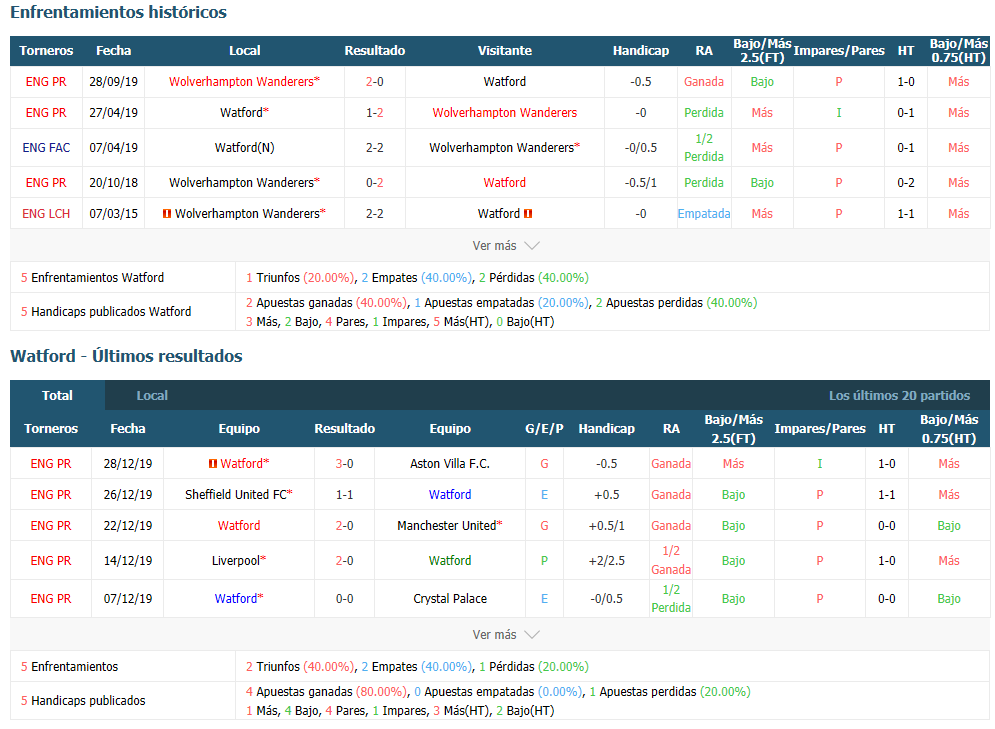Click G/E/P header in latest results table

click(x=544, y=429)
